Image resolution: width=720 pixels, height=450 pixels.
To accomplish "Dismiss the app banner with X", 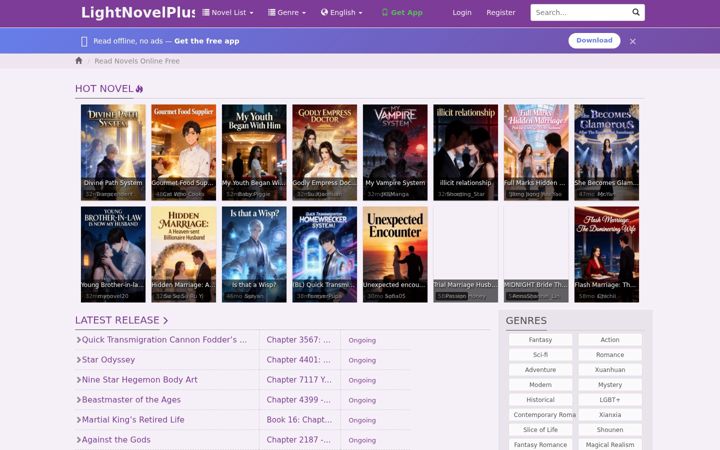I will point(632,41).
